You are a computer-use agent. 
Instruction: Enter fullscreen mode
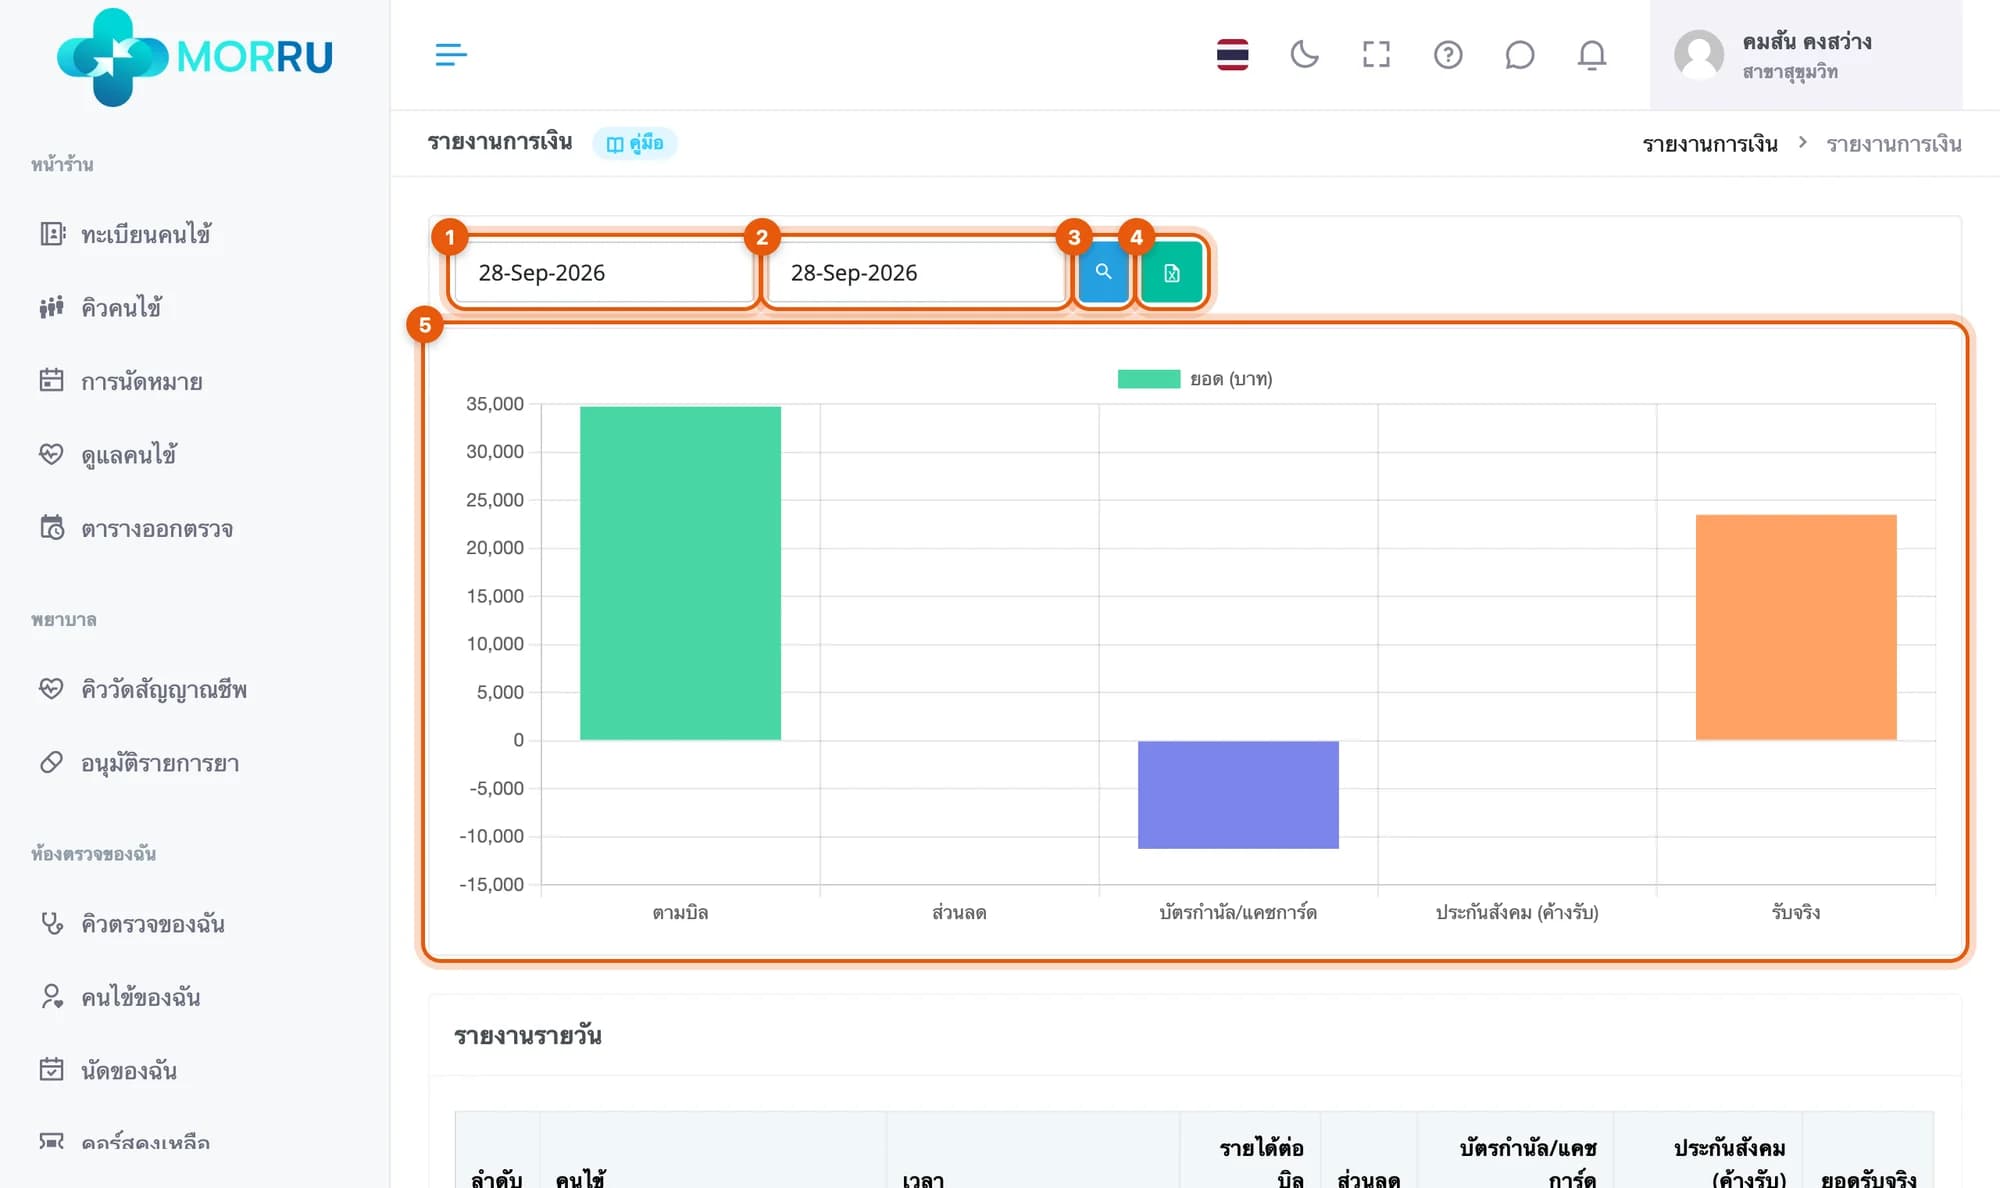(x=1376, y=55)
